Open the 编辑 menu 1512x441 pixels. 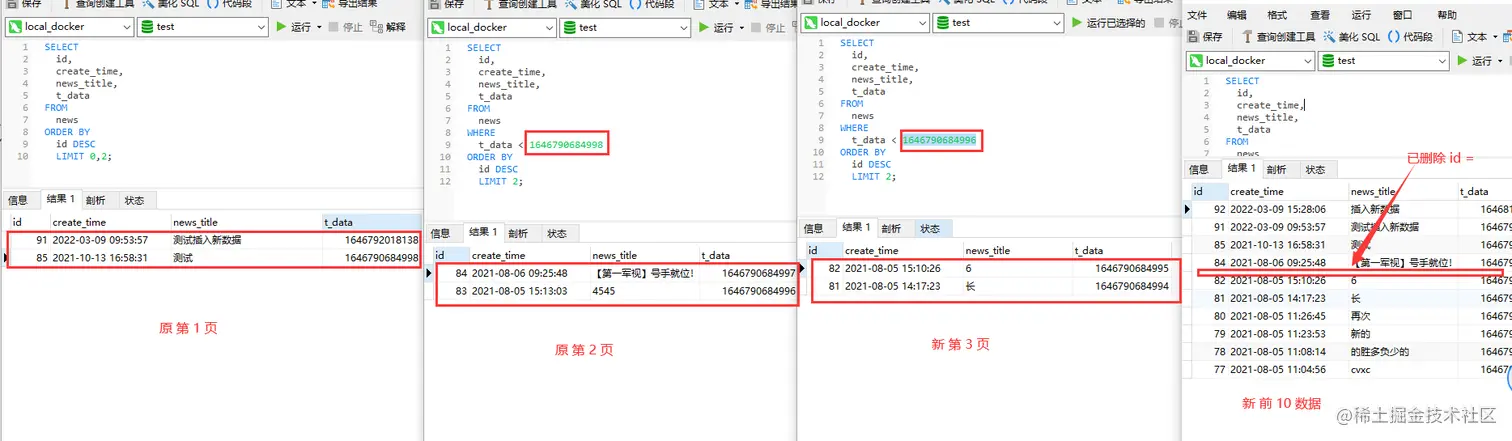(1237, 15)
